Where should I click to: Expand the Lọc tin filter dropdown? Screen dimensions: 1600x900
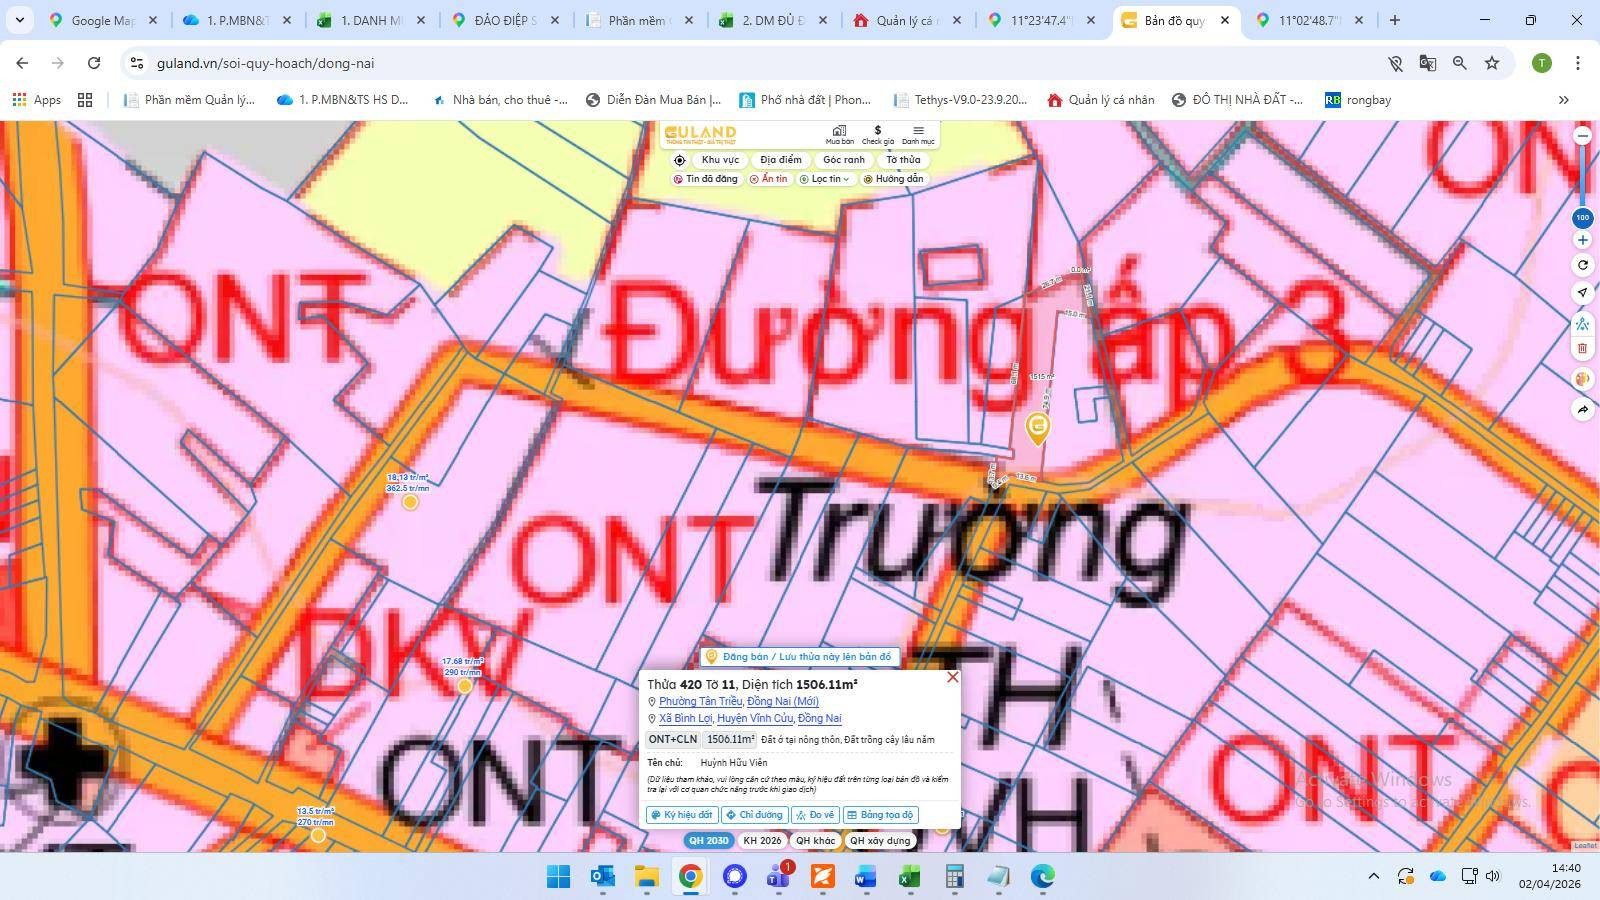(825, 179)
